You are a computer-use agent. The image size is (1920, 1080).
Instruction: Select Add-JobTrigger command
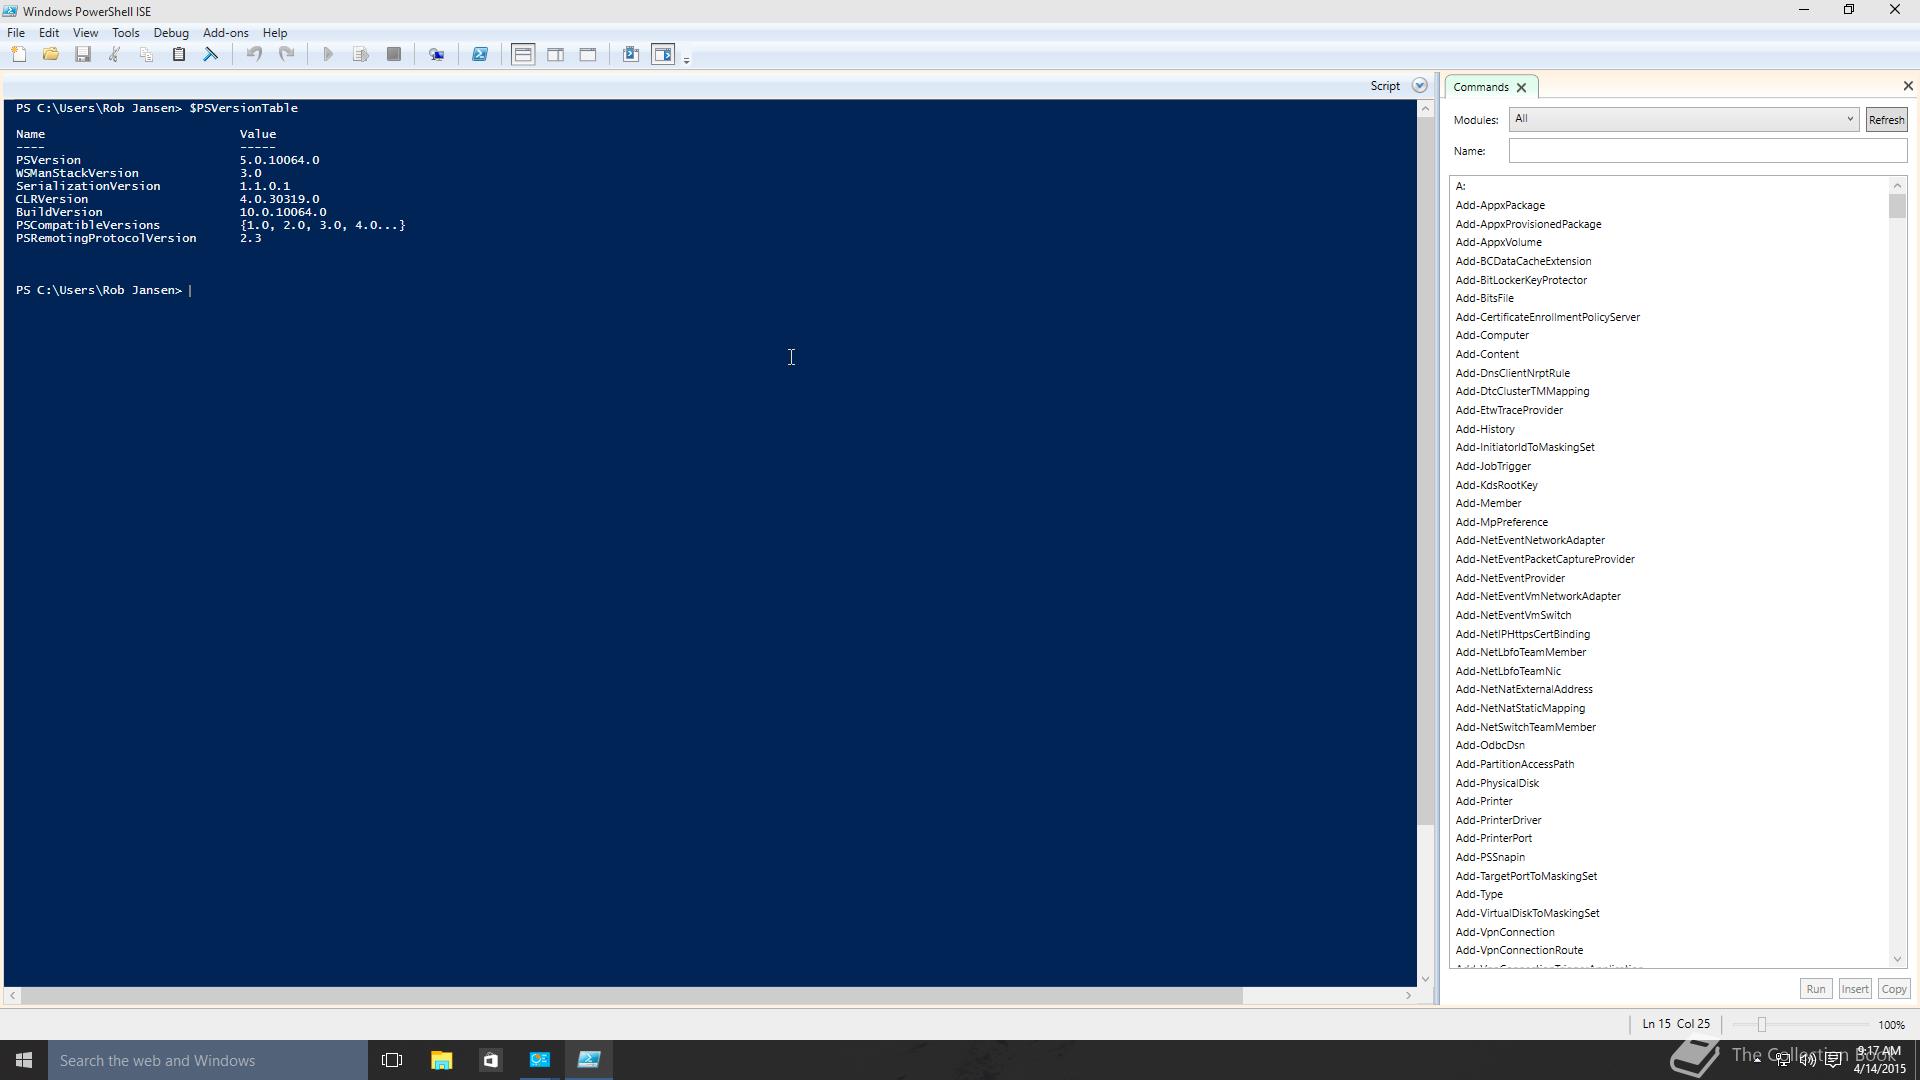(x=1493, y=466)
